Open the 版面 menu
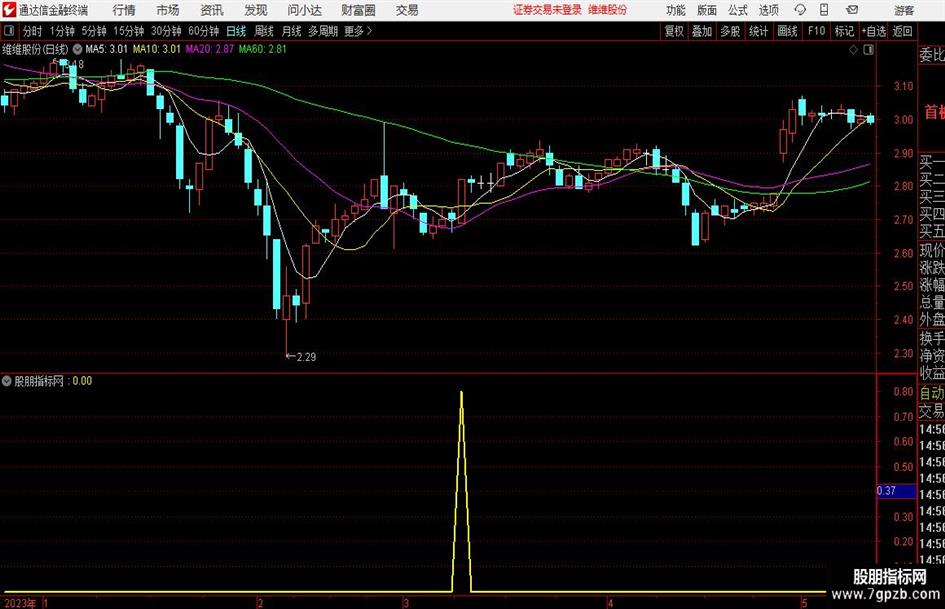945x609 pixels. point(706,10)
